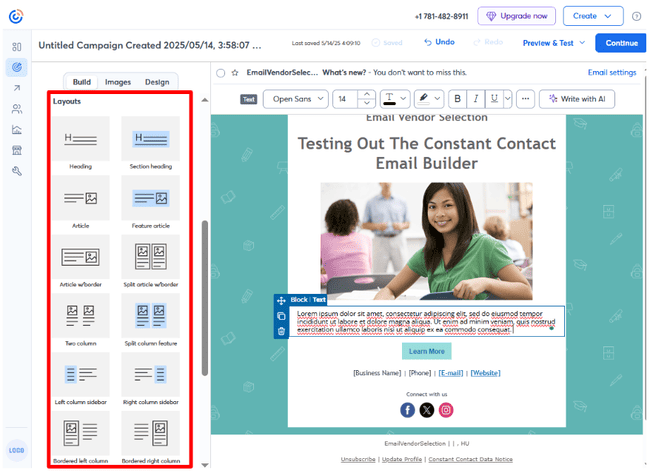Click the campaign title text
The width and height of the screenshot is (650, 473).
pyautogui.click(x=150, y=45)
